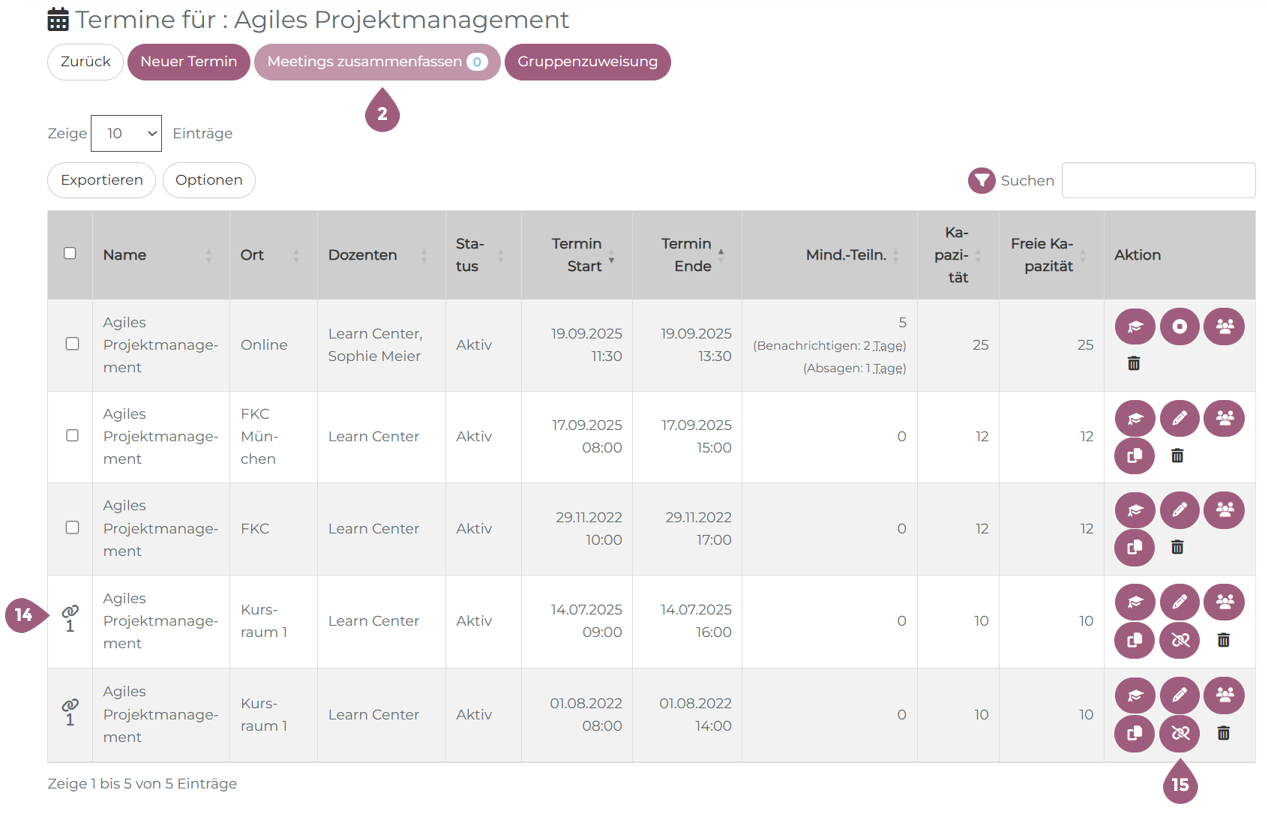Sort the table by the Termin Start column

[x=577, y=255]
